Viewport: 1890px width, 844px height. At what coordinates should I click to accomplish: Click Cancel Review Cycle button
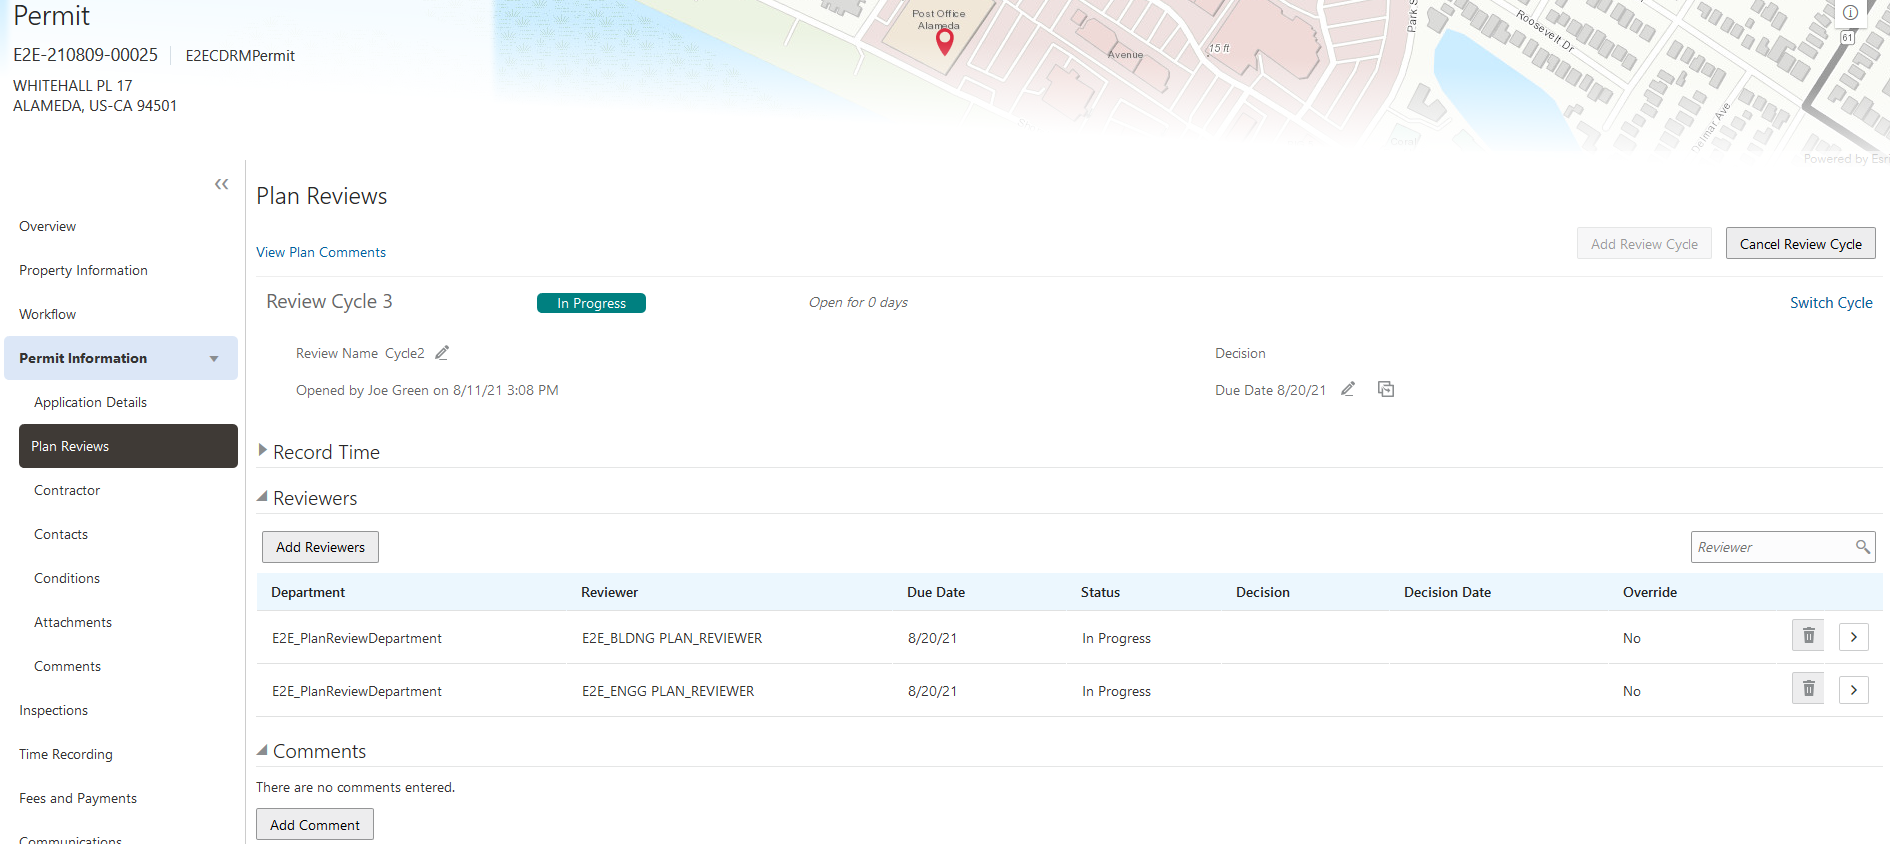1800,244
